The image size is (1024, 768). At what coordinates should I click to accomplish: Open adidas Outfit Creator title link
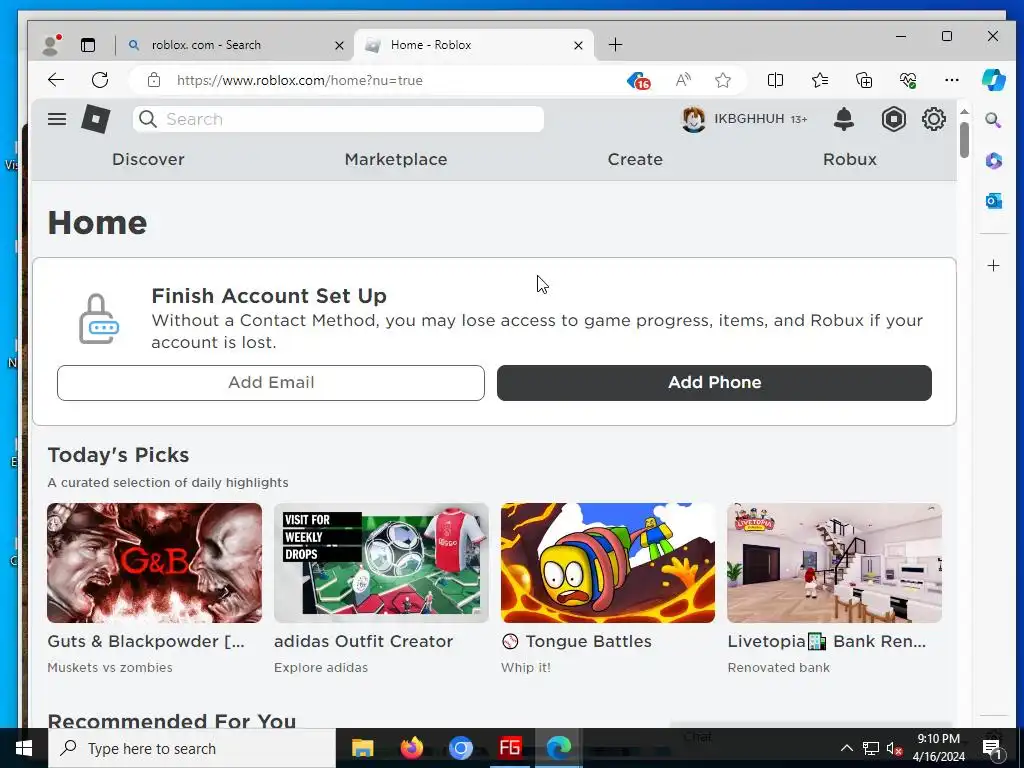coord(363,641)
